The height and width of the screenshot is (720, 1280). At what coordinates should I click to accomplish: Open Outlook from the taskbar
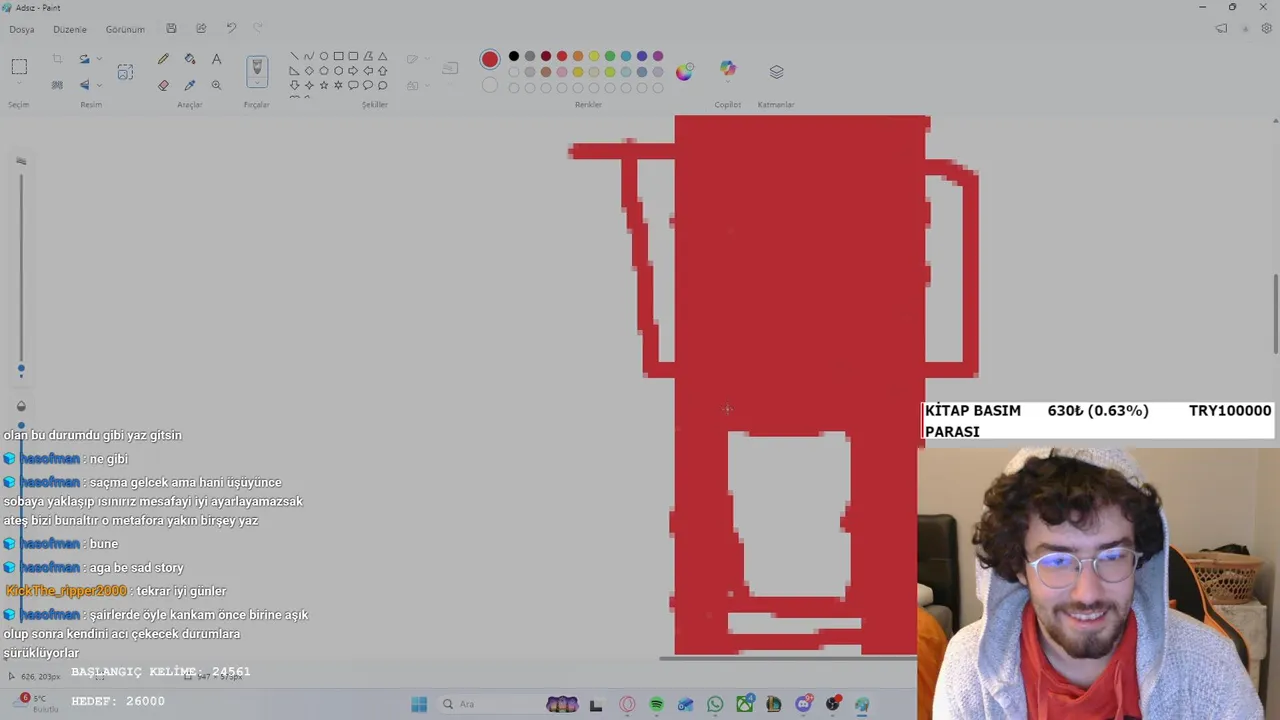point(685,704)
